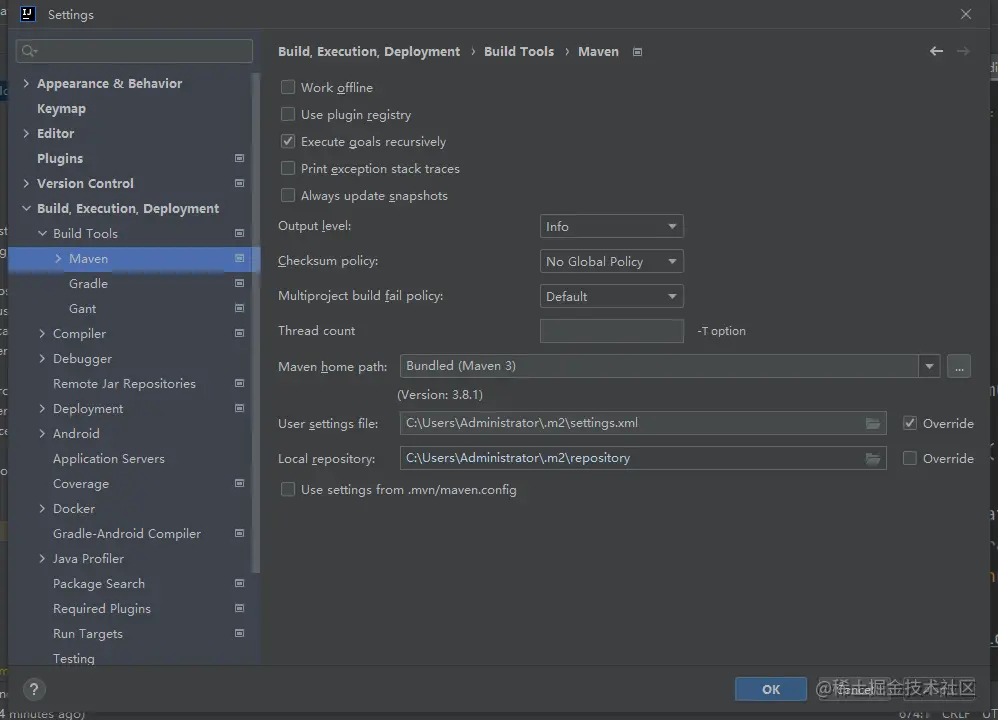Browse folder icon in Local repository field

[873, 458]
